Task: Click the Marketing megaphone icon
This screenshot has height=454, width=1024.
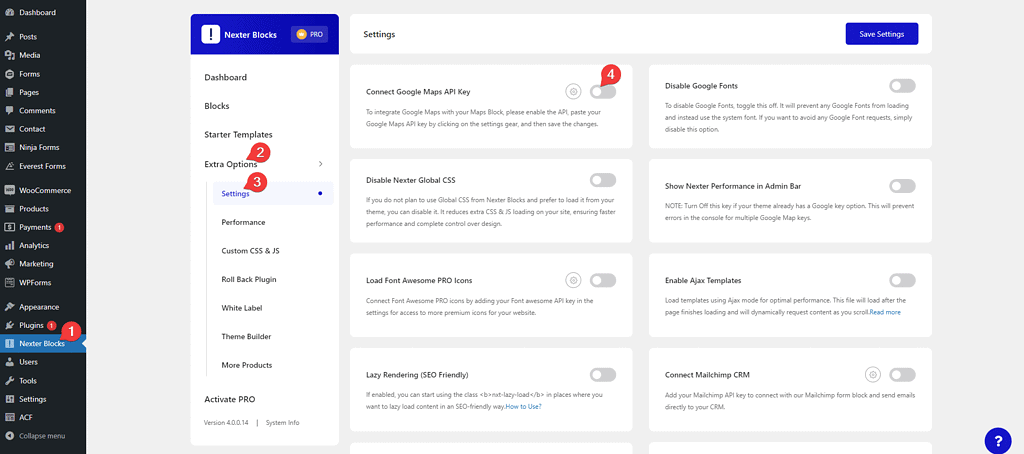Action: [10, 264]
